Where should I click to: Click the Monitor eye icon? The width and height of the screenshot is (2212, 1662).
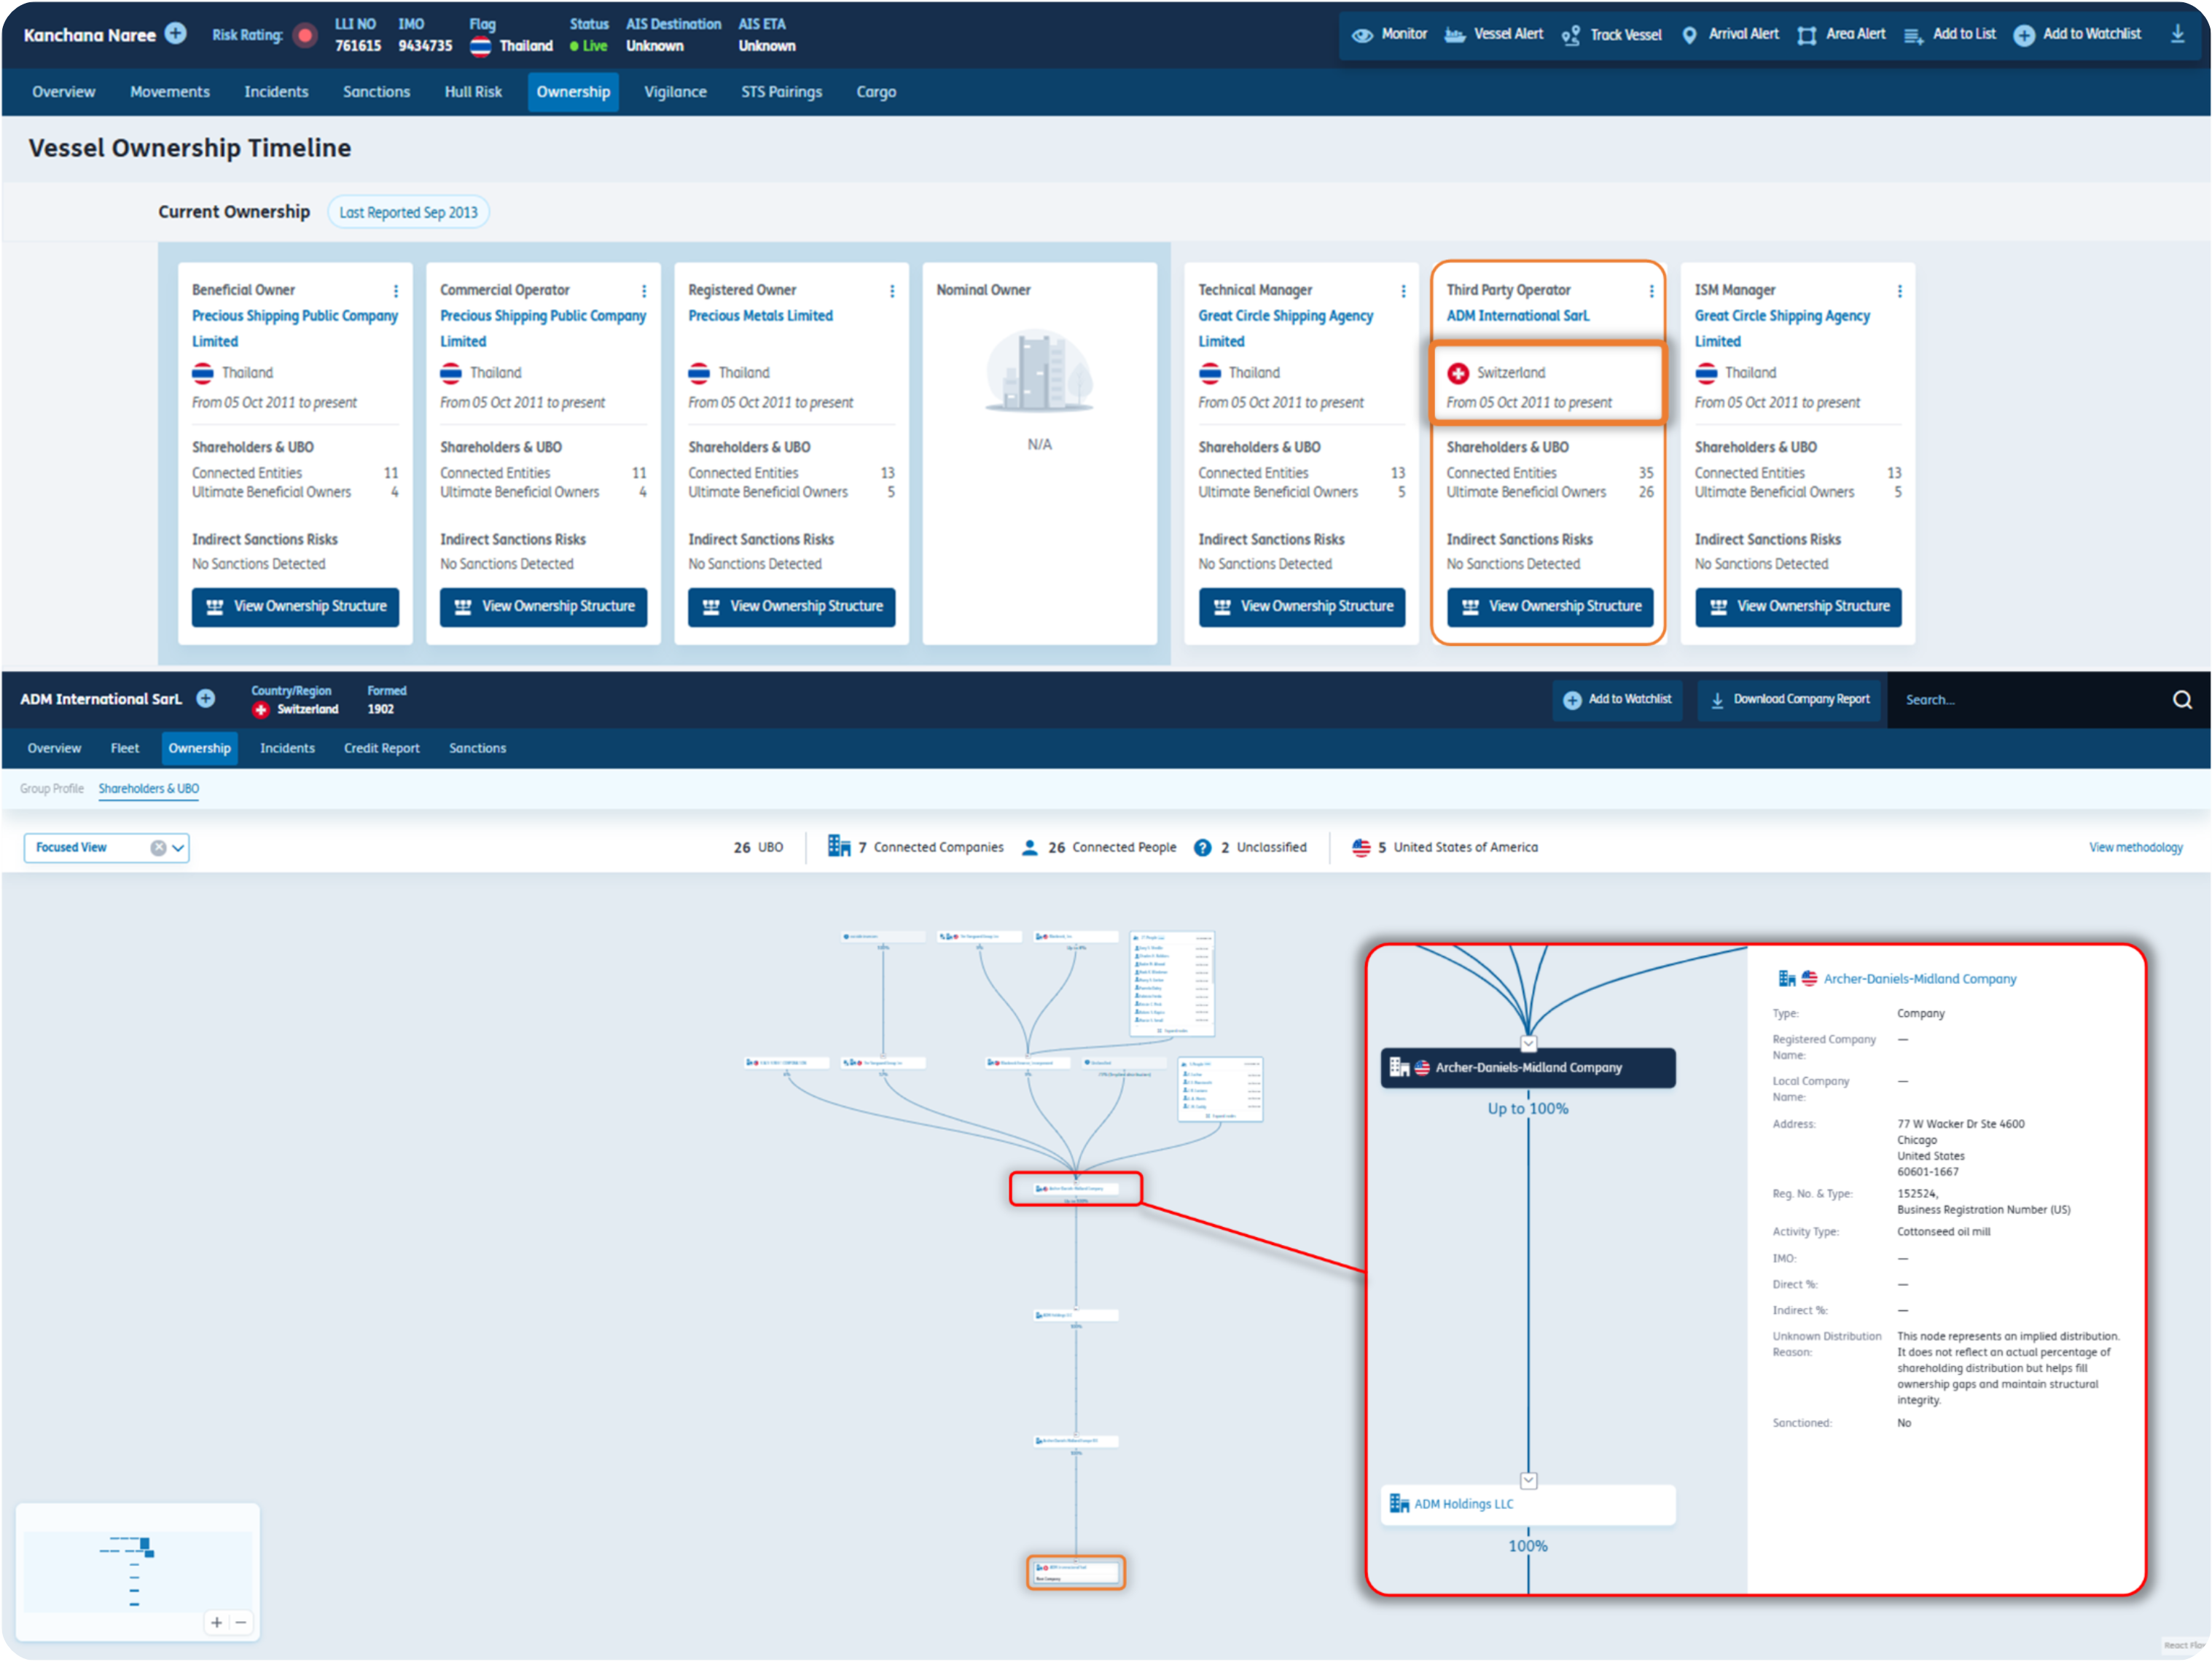click(1362, 35)
